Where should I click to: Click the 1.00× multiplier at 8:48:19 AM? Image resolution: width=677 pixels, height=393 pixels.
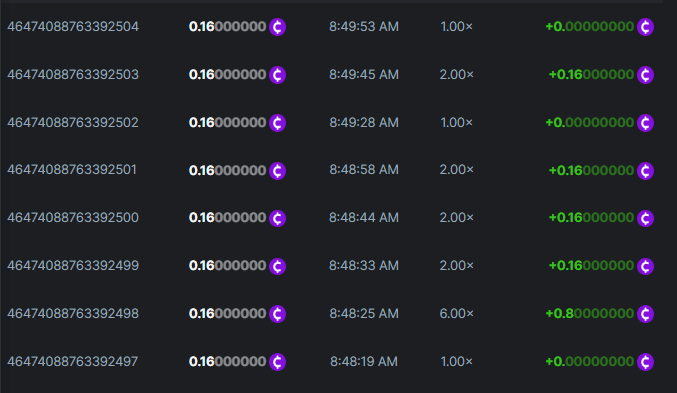point(456,361)
